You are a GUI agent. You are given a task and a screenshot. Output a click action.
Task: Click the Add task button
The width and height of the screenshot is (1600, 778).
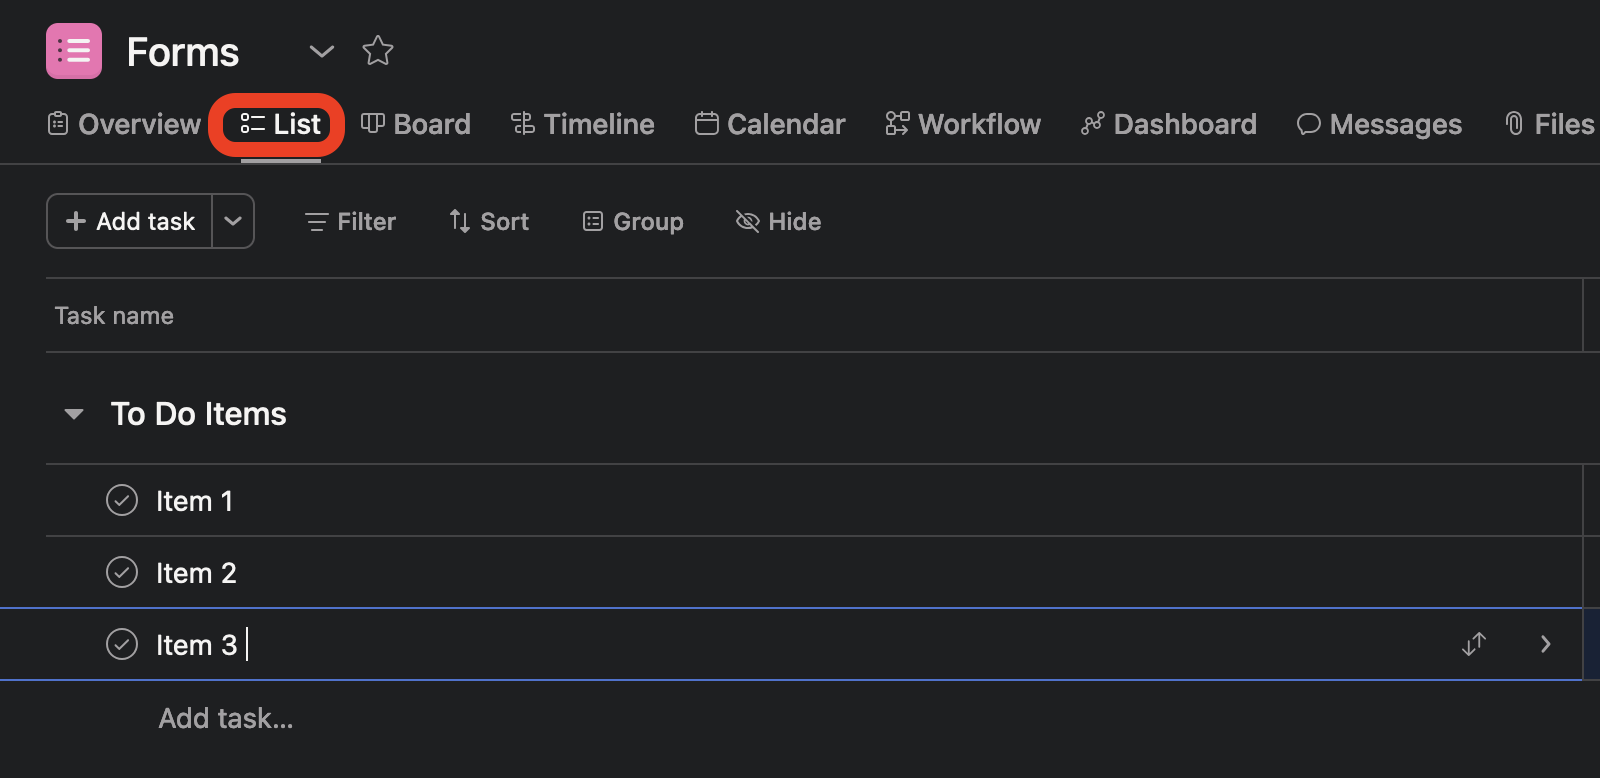130,221
